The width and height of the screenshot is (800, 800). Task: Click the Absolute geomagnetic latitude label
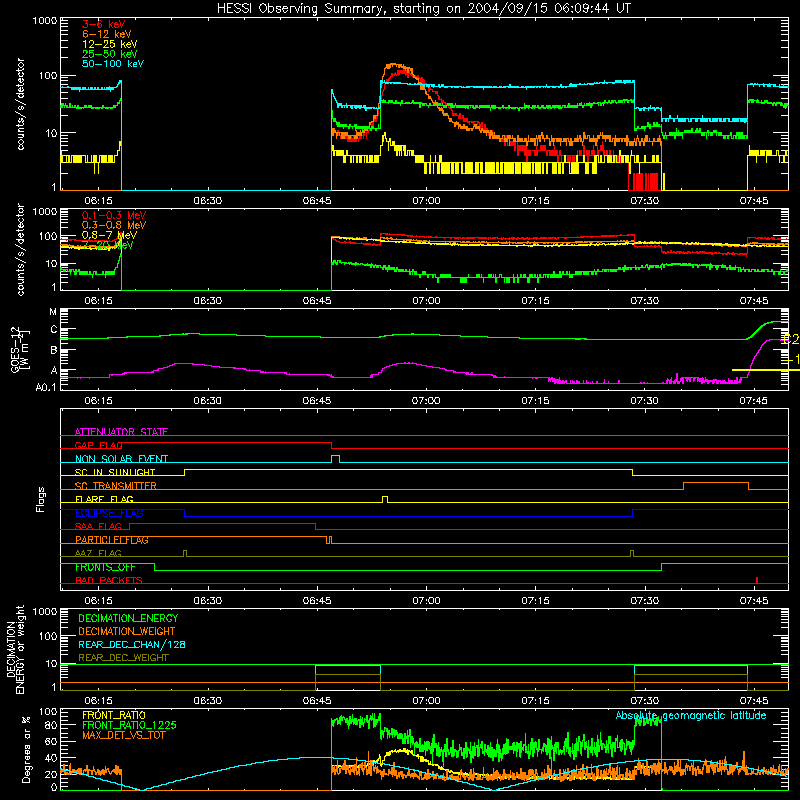pos(691,715)
